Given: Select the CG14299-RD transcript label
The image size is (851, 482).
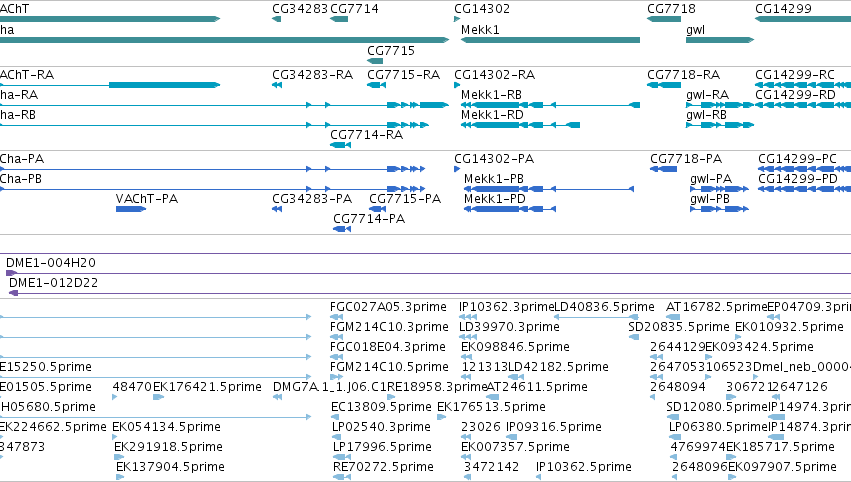Looking at the screenshot, I should point(795,95).
